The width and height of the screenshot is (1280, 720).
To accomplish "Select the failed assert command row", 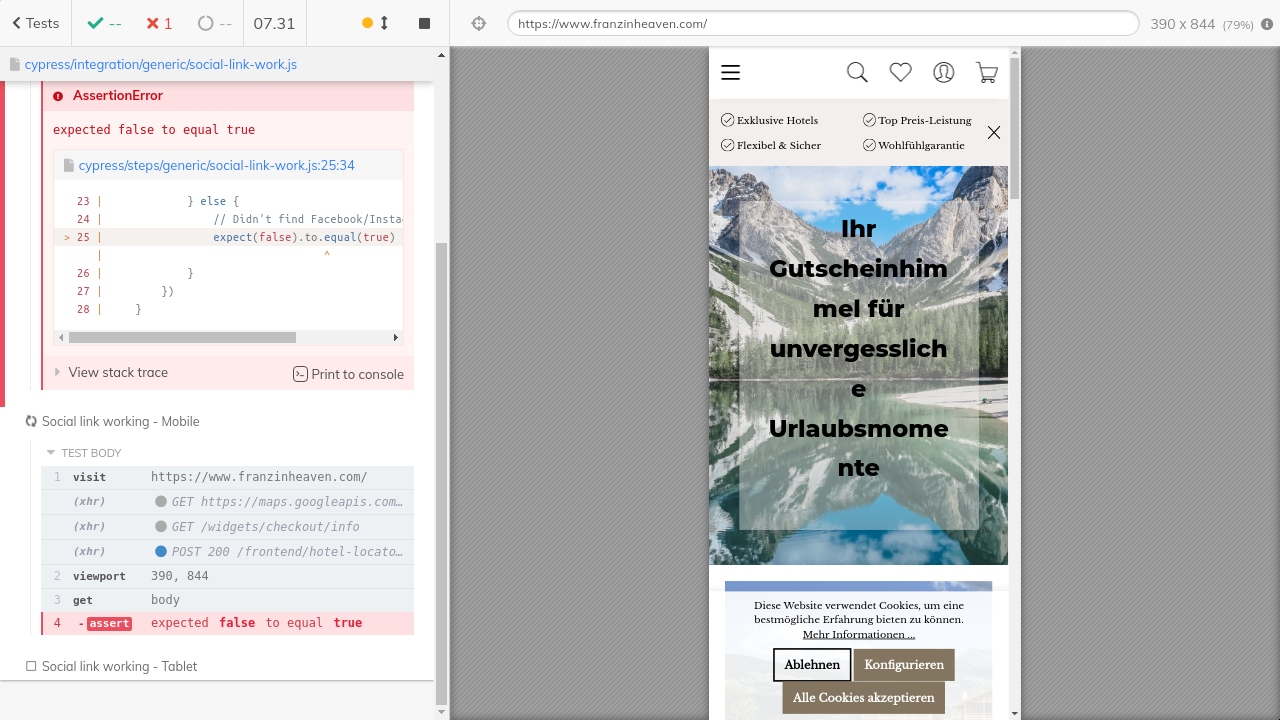I will pyautogui.click(x=227, y=623).
